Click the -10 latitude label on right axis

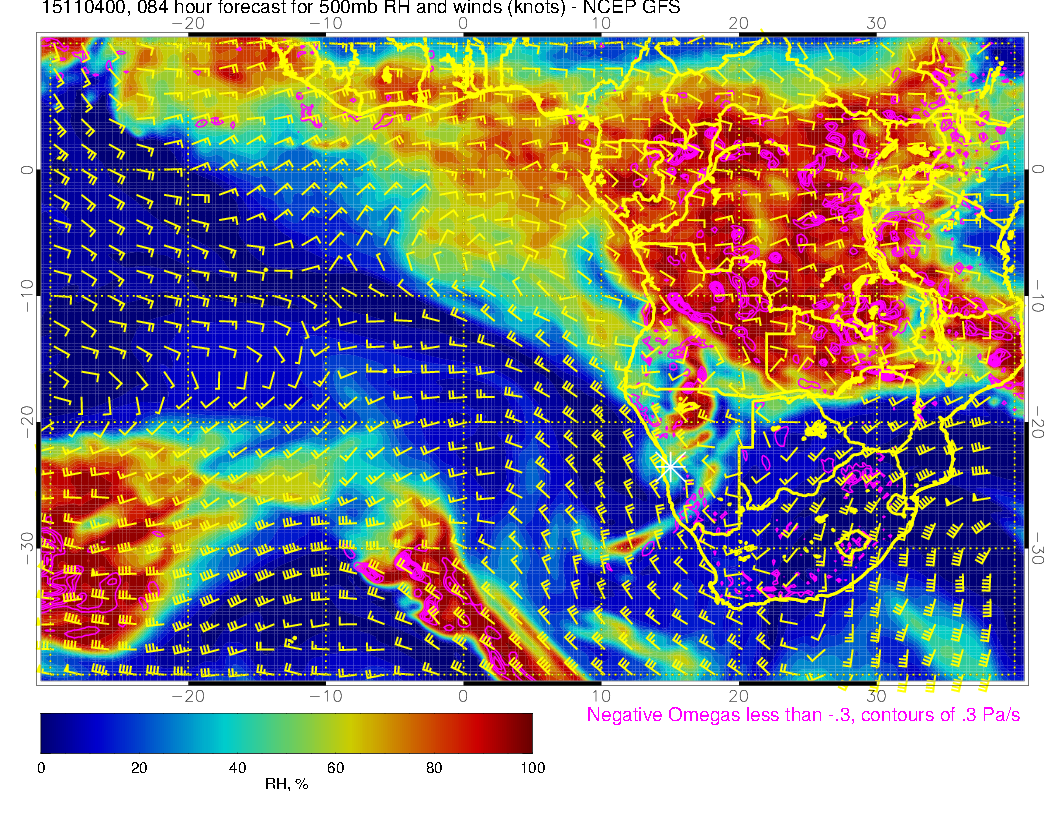coord(1040,297)
